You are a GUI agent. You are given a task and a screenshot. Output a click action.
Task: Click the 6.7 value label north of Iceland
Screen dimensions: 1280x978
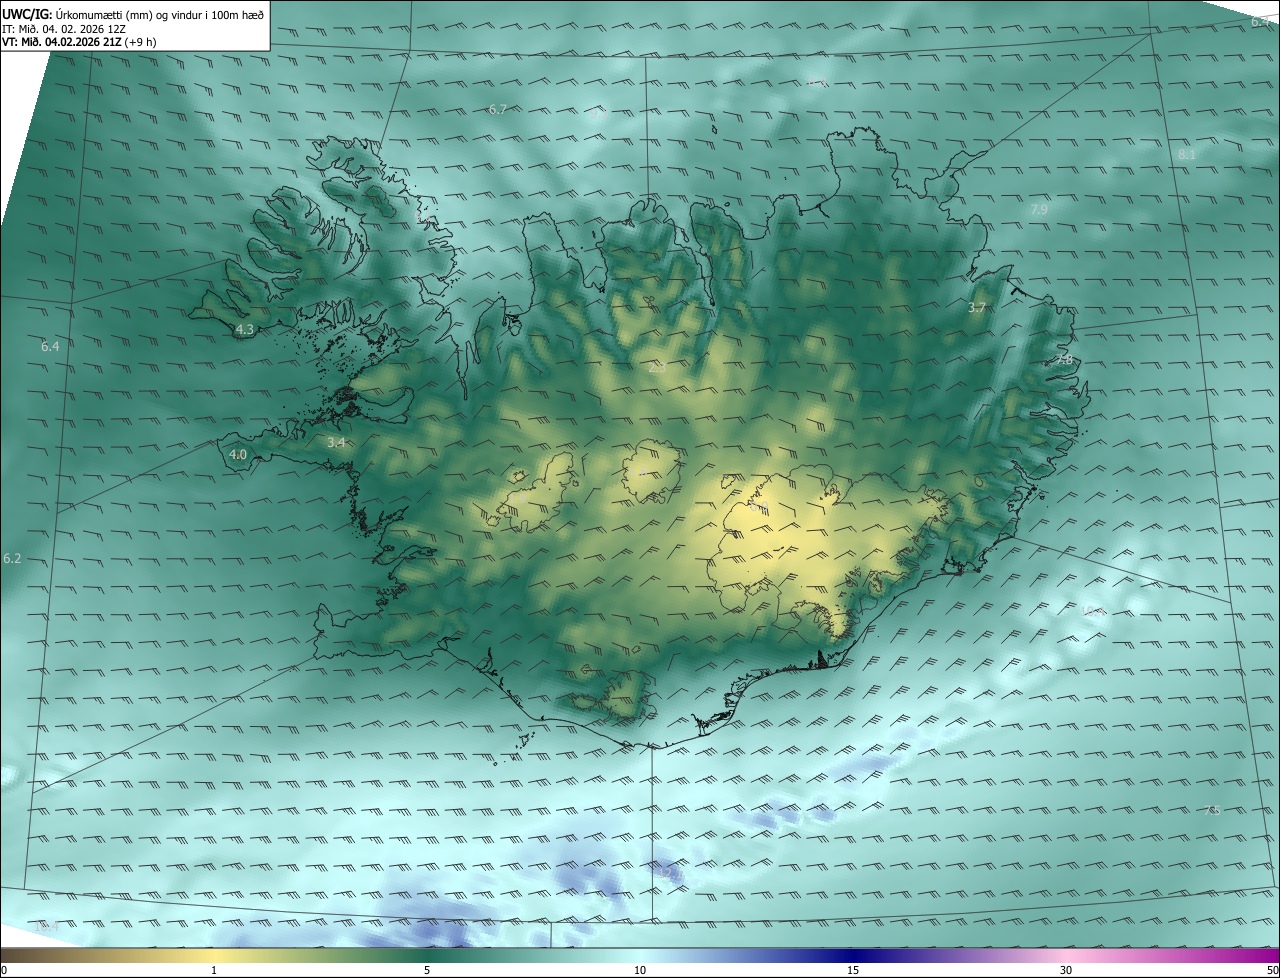point(497,109)
